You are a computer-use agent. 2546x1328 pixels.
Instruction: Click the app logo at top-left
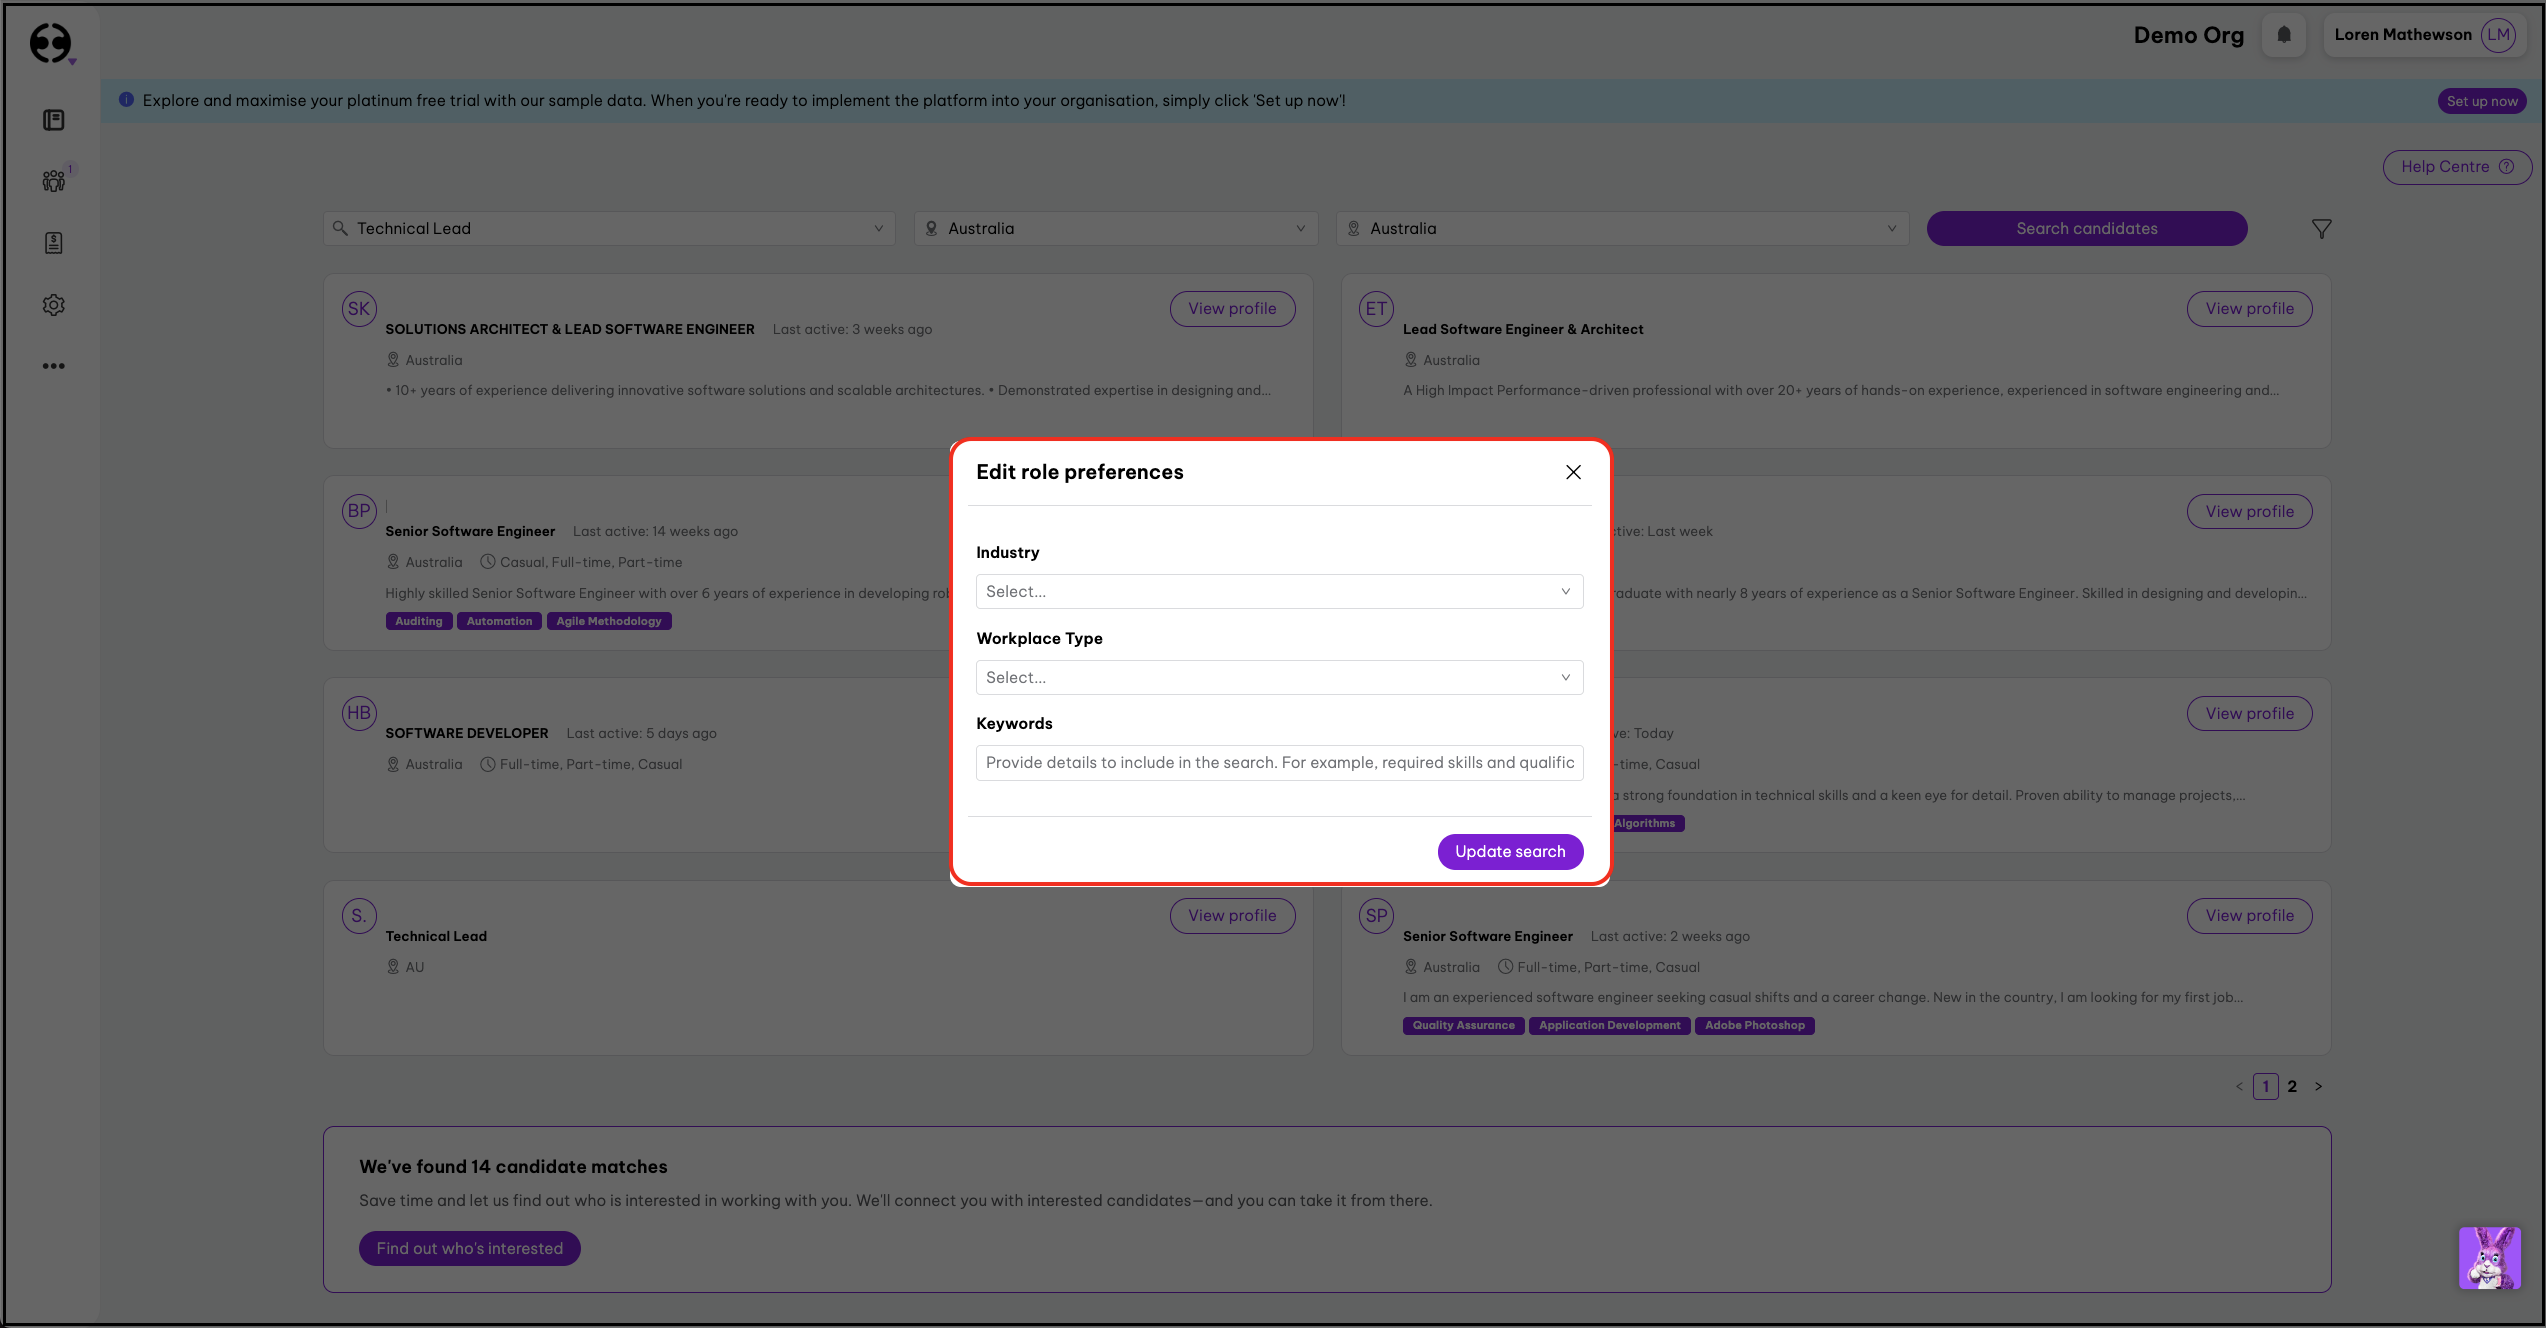[50, 43]
